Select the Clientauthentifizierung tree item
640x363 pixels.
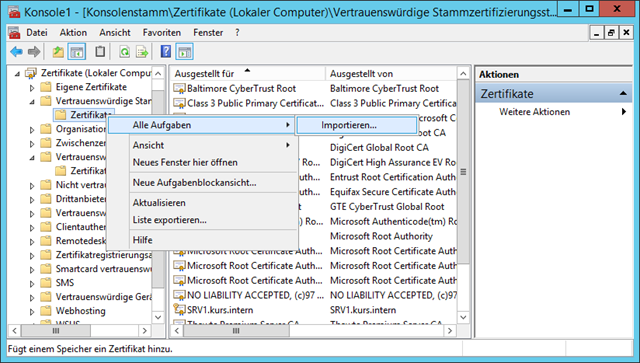(x=81, y=227)
